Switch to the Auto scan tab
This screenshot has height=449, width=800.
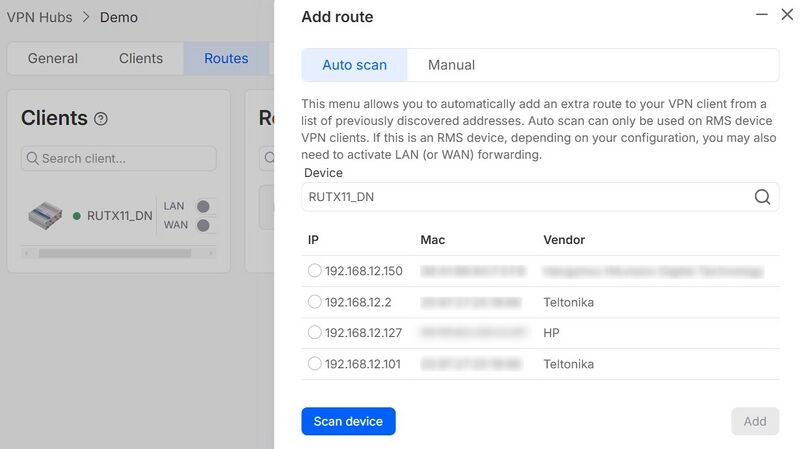click(354, 65)
